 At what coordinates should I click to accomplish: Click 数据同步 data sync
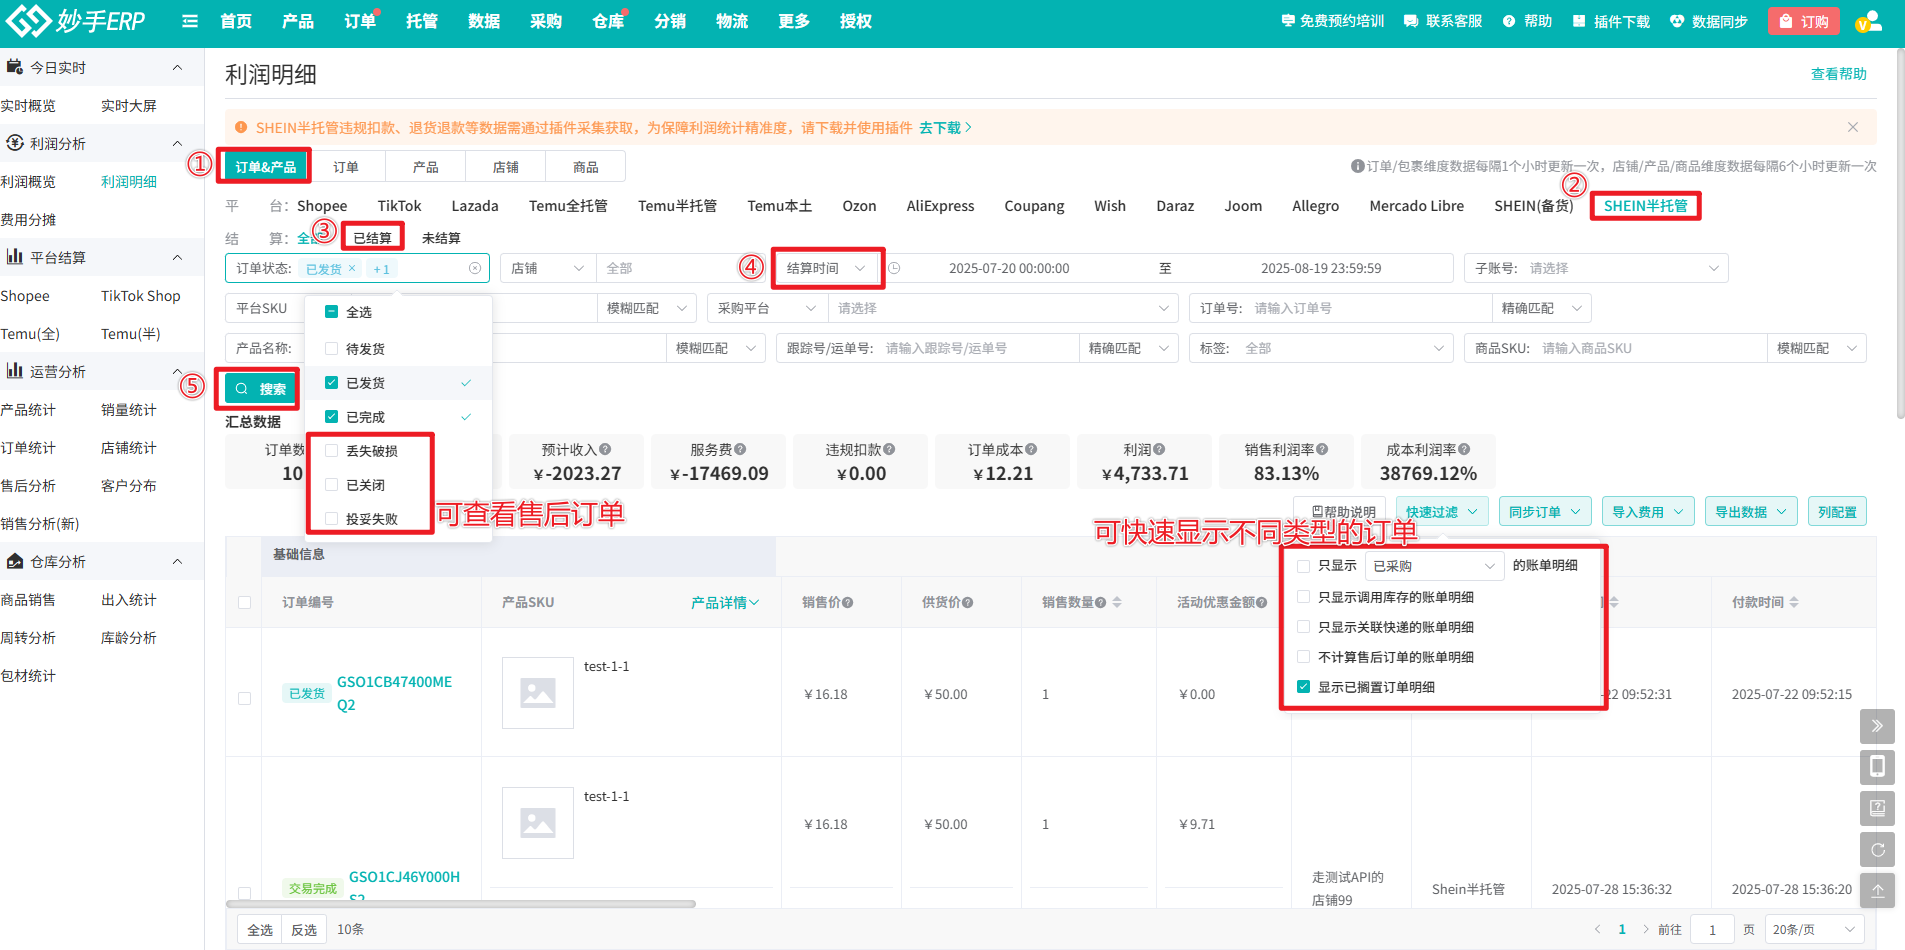point(1709,21)
